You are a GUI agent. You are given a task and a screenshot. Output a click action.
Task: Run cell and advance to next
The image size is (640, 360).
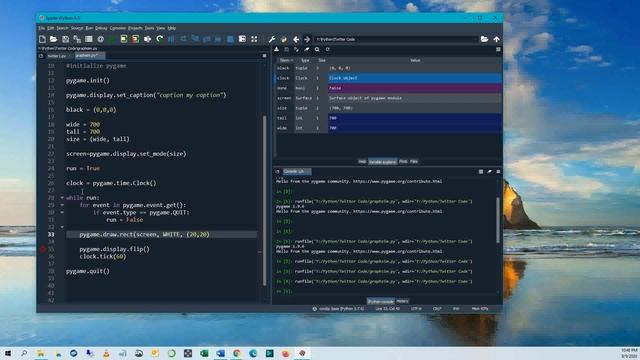click(x=136, y=39)
